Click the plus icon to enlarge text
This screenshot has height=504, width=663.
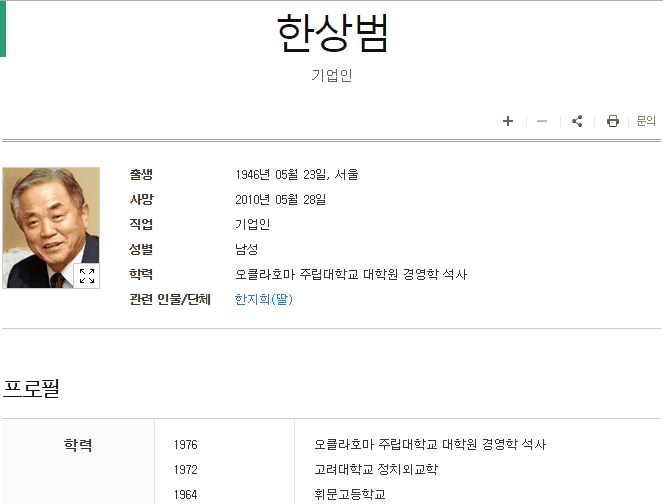pos(508,121)
